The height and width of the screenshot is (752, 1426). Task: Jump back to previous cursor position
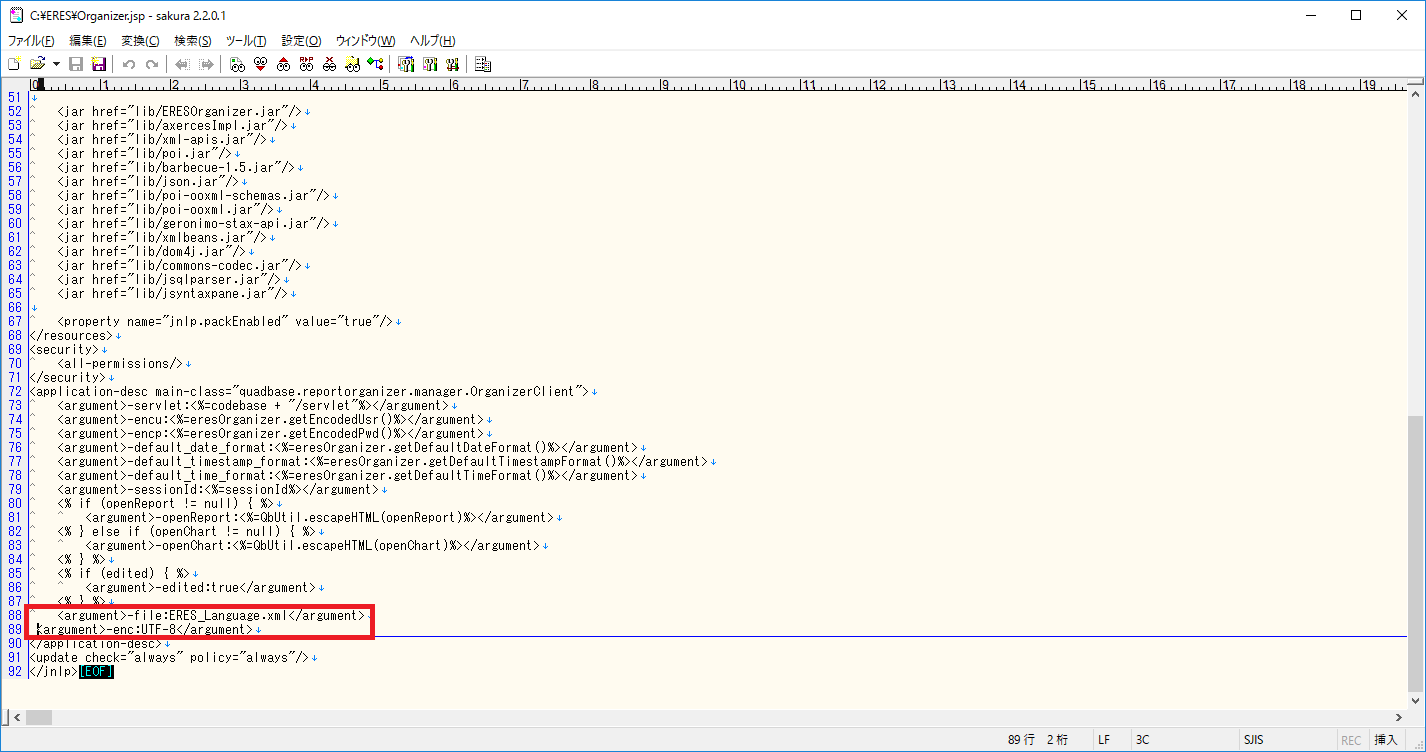pyautogui.click(x=183, y=64)
